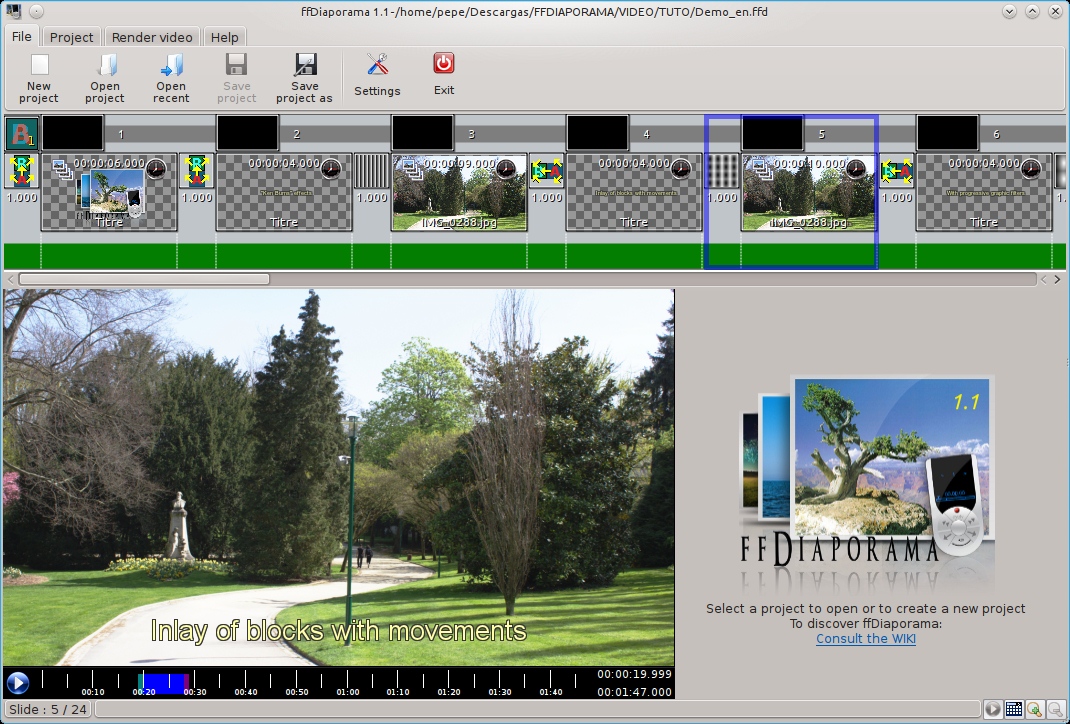Click the project background icon before slide 1
The image size is (1070, 724).
tap(21, 134)
